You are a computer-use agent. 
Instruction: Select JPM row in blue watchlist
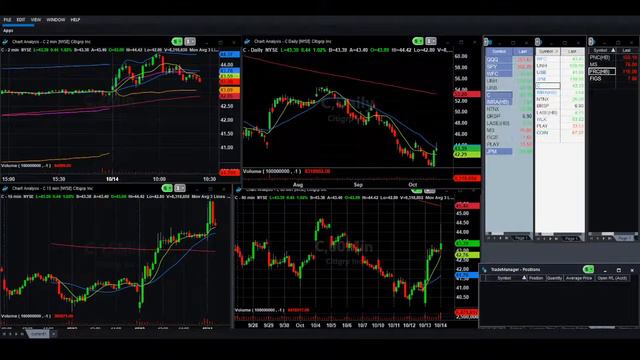[x=509, y=151]
